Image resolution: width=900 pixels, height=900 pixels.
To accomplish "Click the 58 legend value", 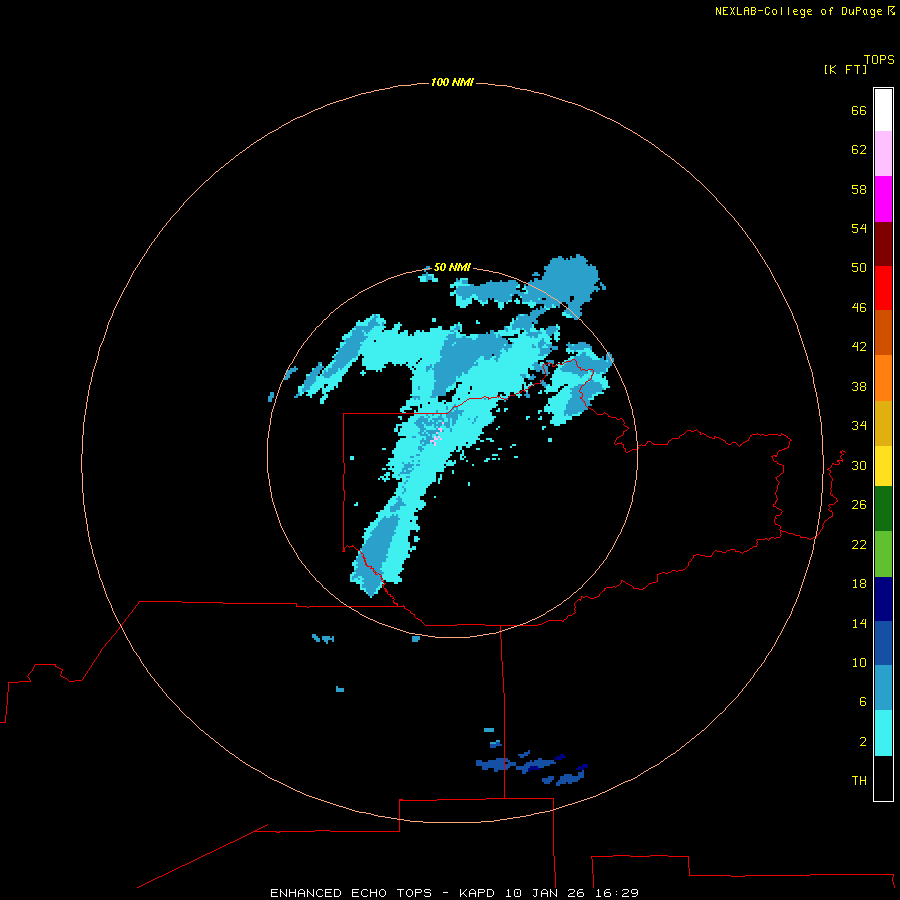I will point(859,189).
